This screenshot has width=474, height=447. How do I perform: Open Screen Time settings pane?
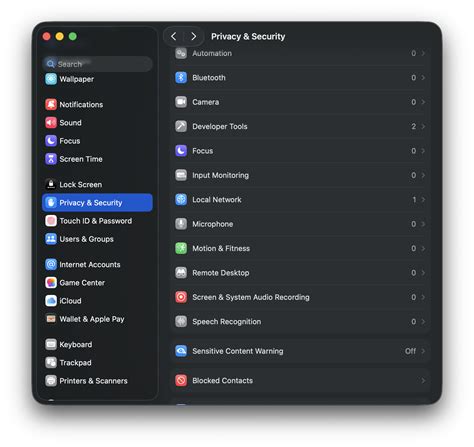pyautogui.click(x=97, y=159)
